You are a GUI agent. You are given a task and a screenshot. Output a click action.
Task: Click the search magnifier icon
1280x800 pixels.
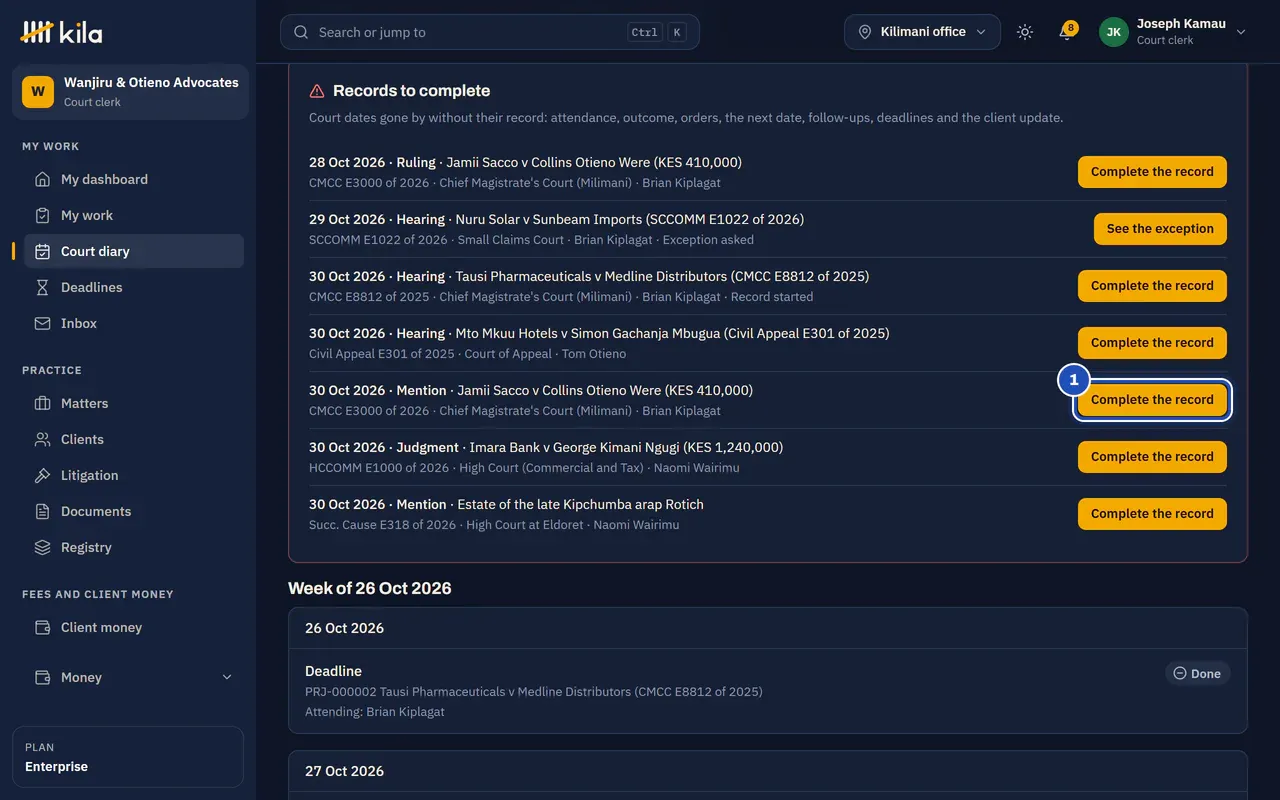(301, 32)
